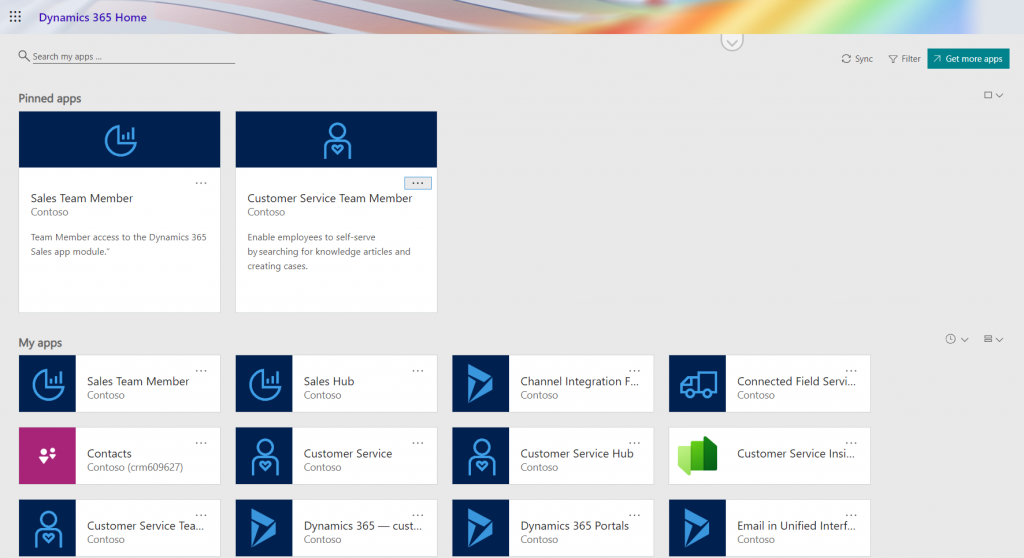Open the pinned Customer Service Team Member person icon
The height and width of the screenshot is (558, 1024).
click(x=337, y=140)
